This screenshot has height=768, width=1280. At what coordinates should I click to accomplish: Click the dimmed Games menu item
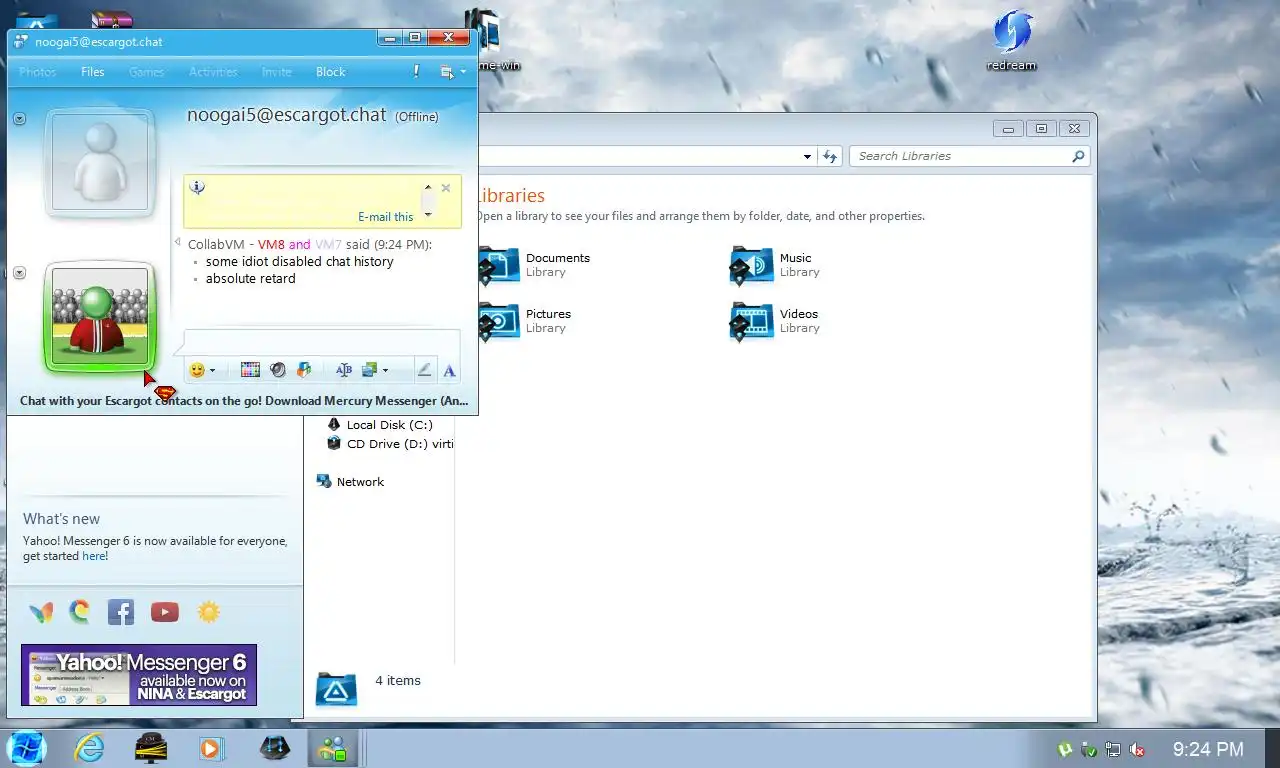tap(146, 72)
